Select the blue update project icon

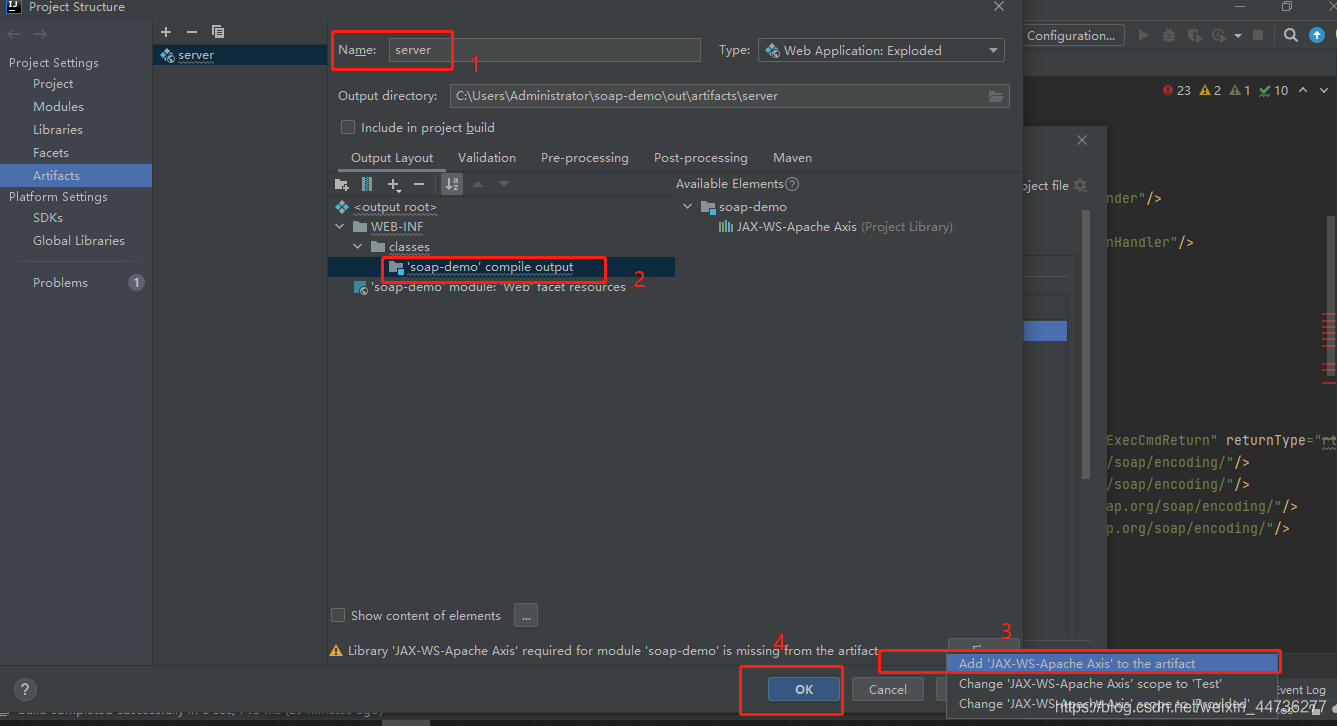click(1317, 35)
